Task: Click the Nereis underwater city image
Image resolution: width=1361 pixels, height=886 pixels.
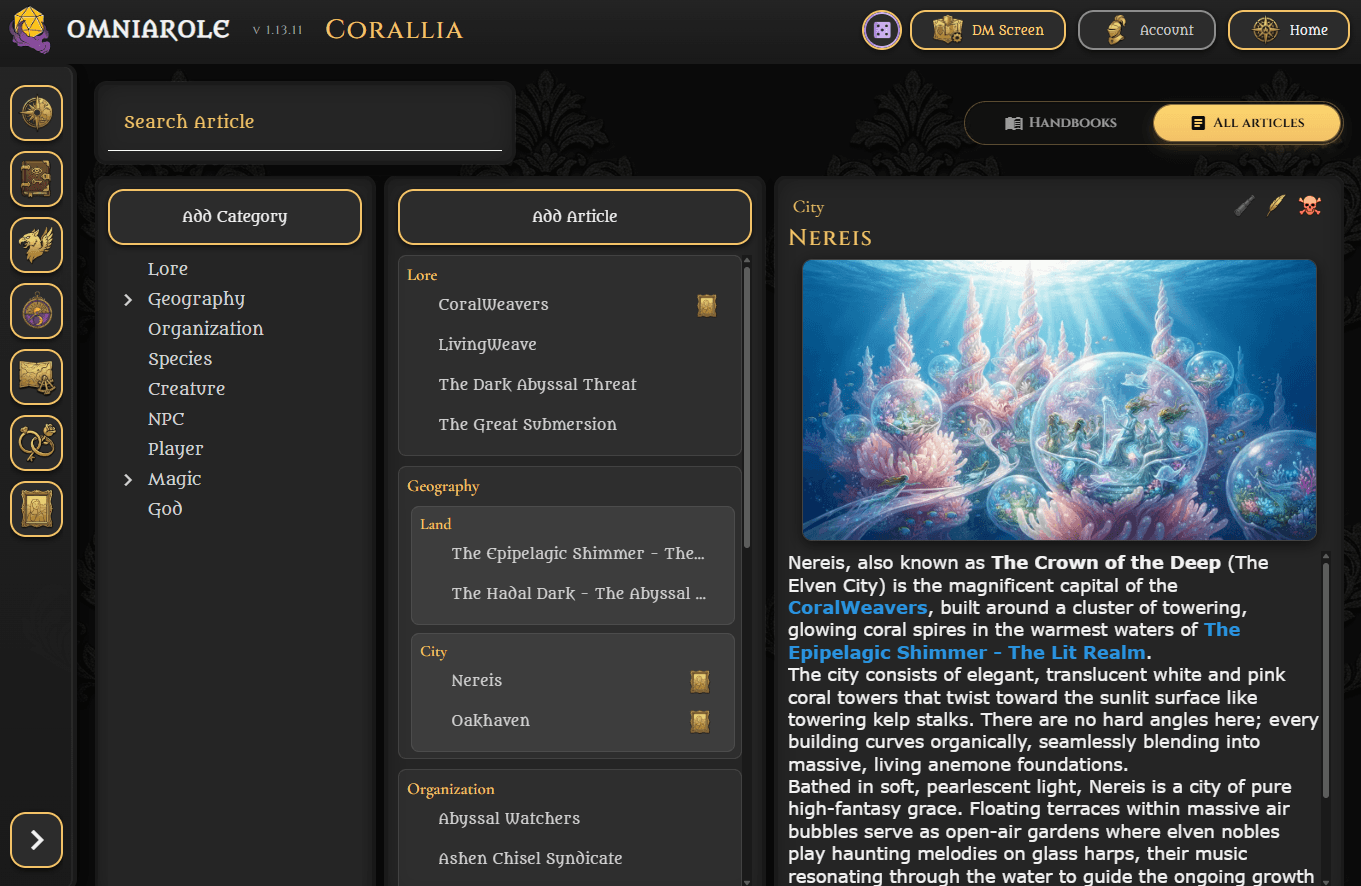Action: point(1059,400)
